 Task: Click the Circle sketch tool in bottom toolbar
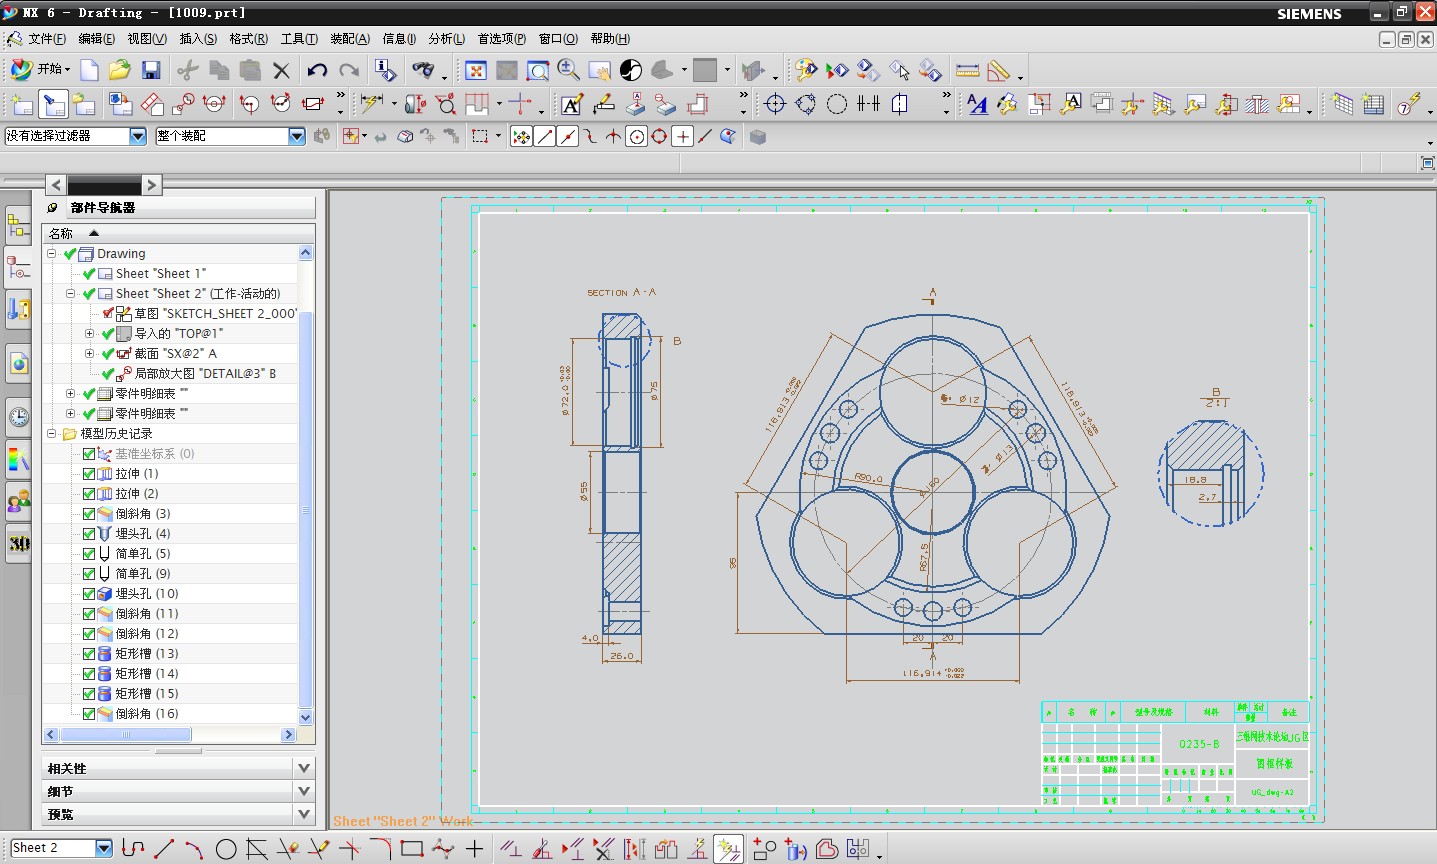226,849
